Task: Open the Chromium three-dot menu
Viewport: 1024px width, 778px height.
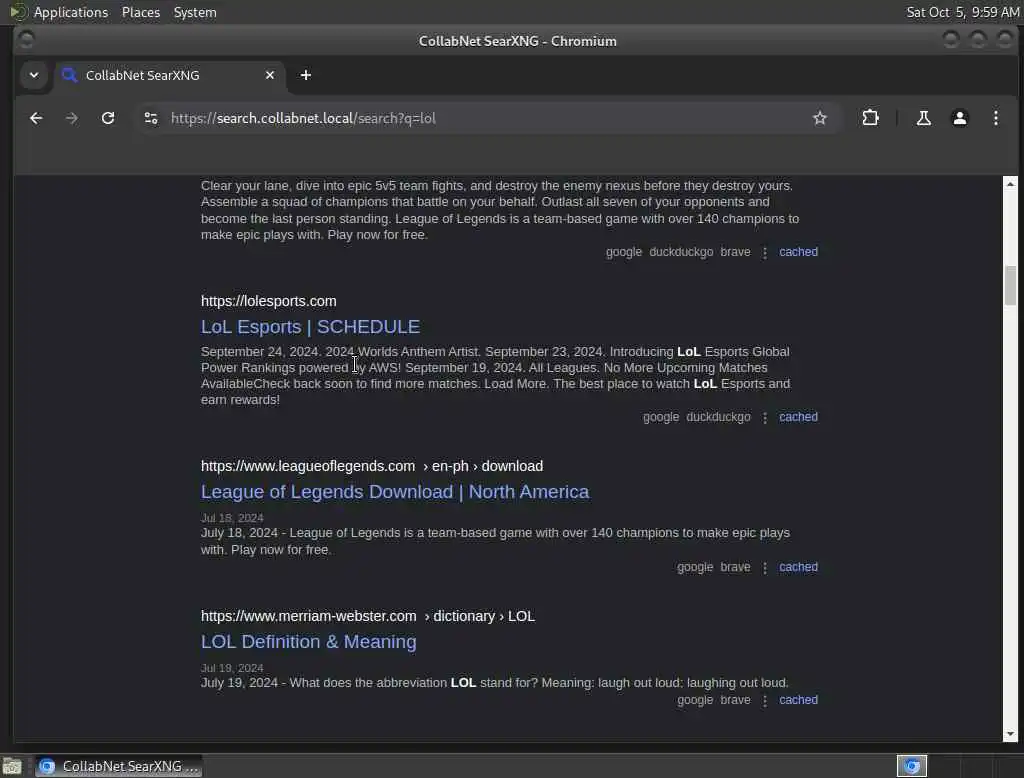Action: click(x=995, y=118)
